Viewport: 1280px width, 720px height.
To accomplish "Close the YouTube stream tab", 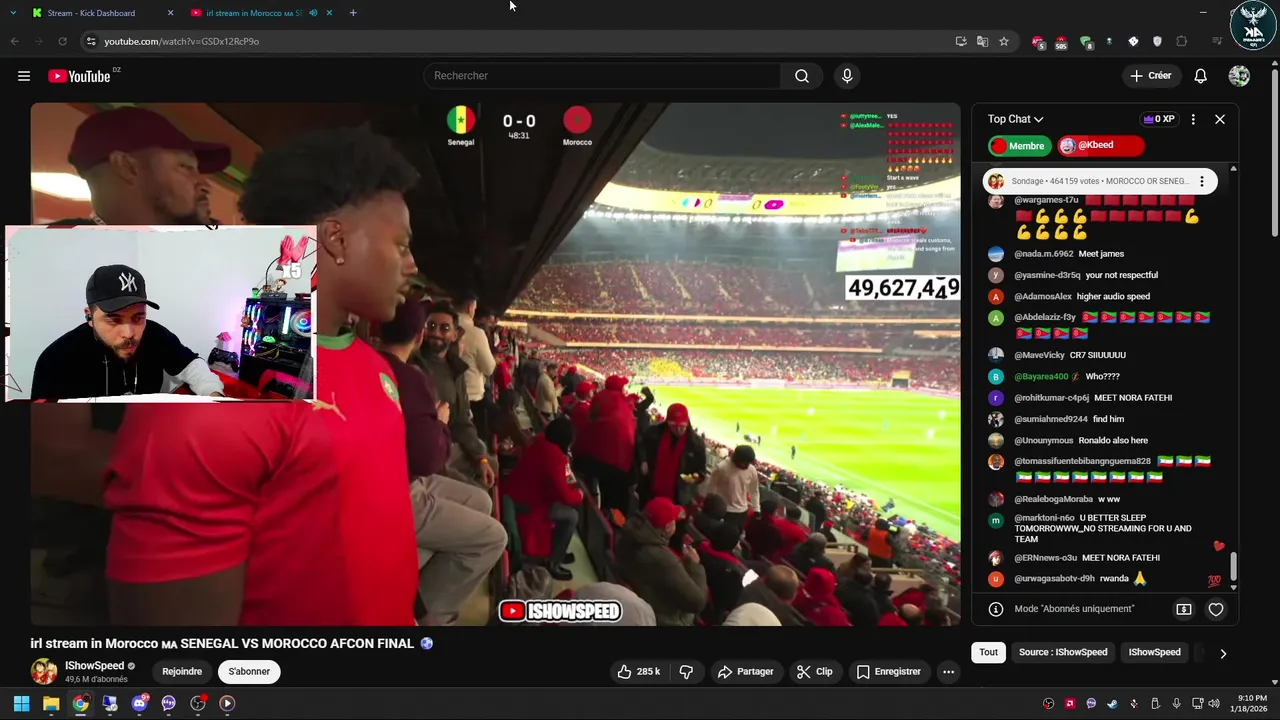I will click(x=329, y=13).
